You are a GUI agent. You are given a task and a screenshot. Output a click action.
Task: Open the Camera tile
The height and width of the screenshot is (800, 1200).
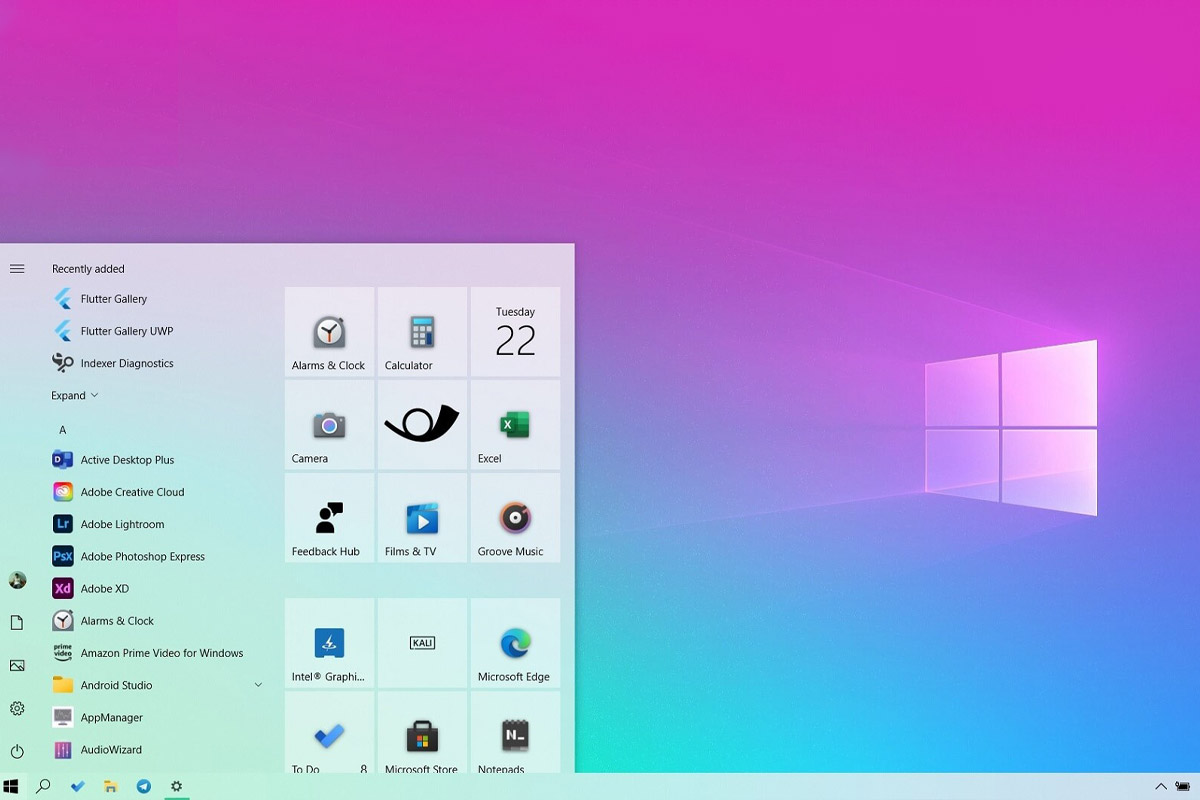tap(329, 425)
